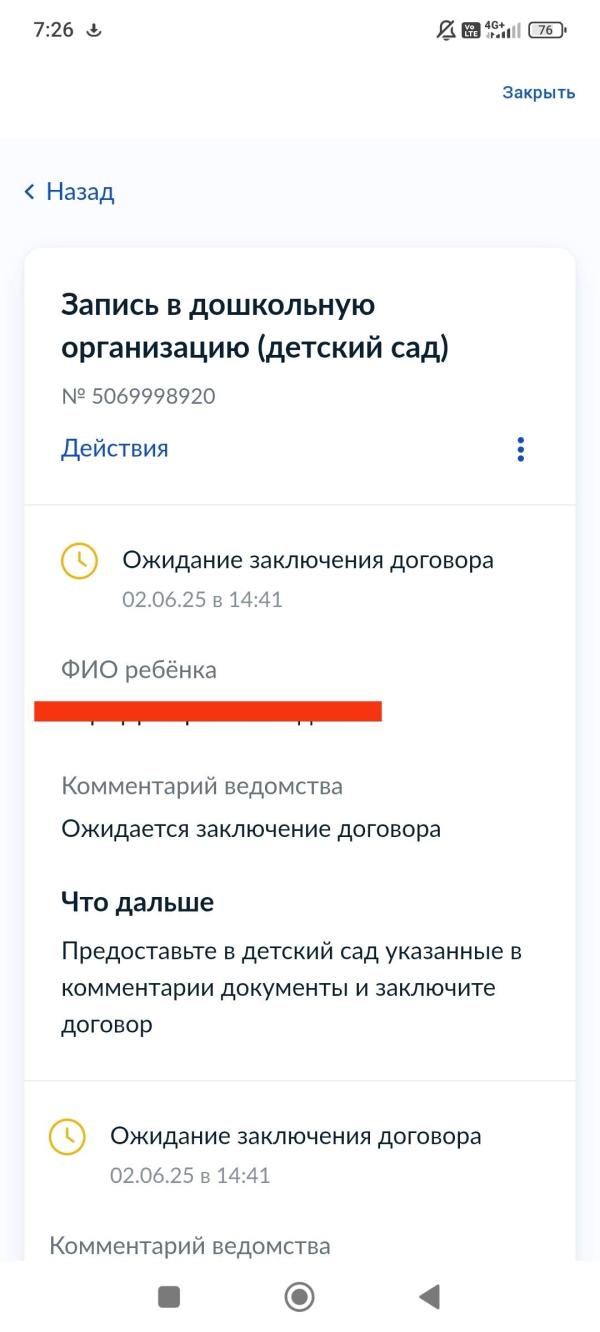The width and height of the screenshot is (600, 1332).
Task: Tap the Android recent apps square
Action: coord(169,1297)
